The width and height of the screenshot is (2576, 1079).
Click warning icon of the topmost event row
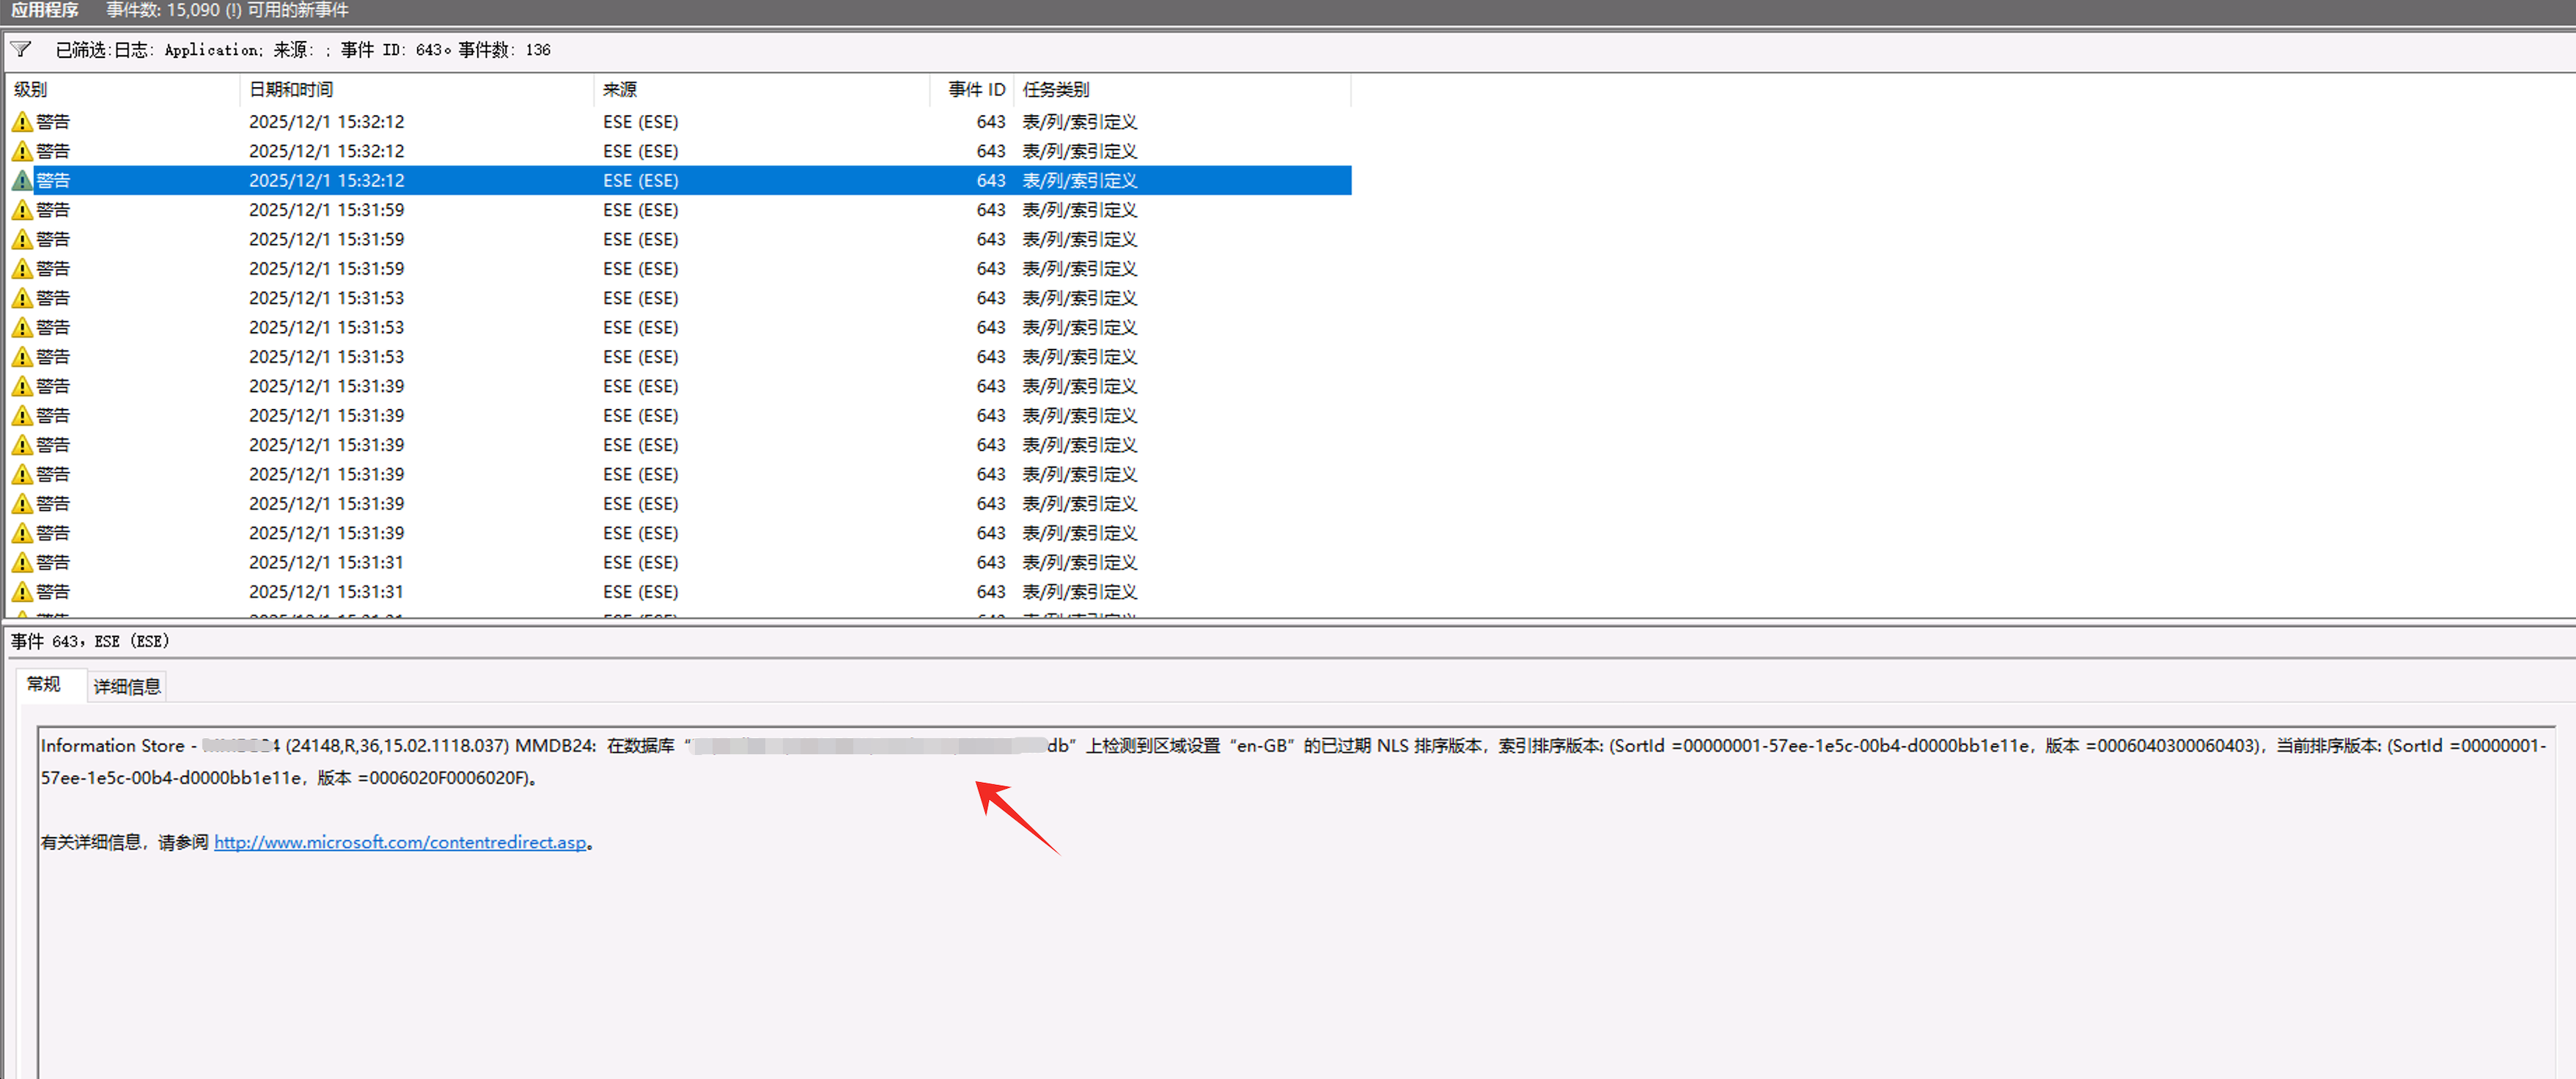[x=22, y=122]
